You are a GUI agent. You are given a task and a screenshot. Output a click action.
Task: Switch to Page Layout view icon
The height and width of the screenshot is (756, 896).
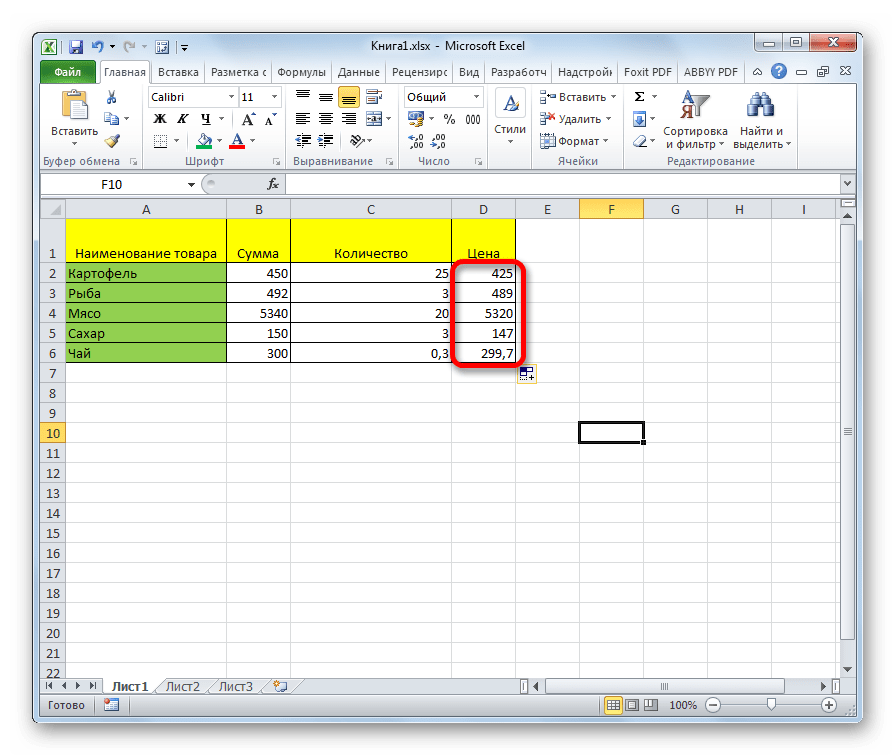(x=632, y=705)
